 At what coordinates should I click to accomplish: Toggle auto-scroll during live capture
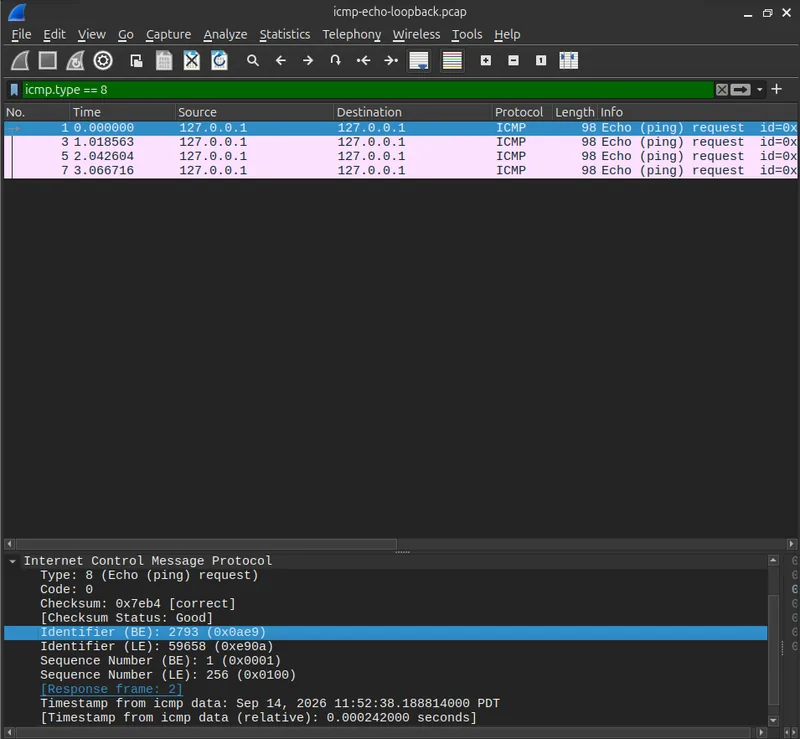419,61
